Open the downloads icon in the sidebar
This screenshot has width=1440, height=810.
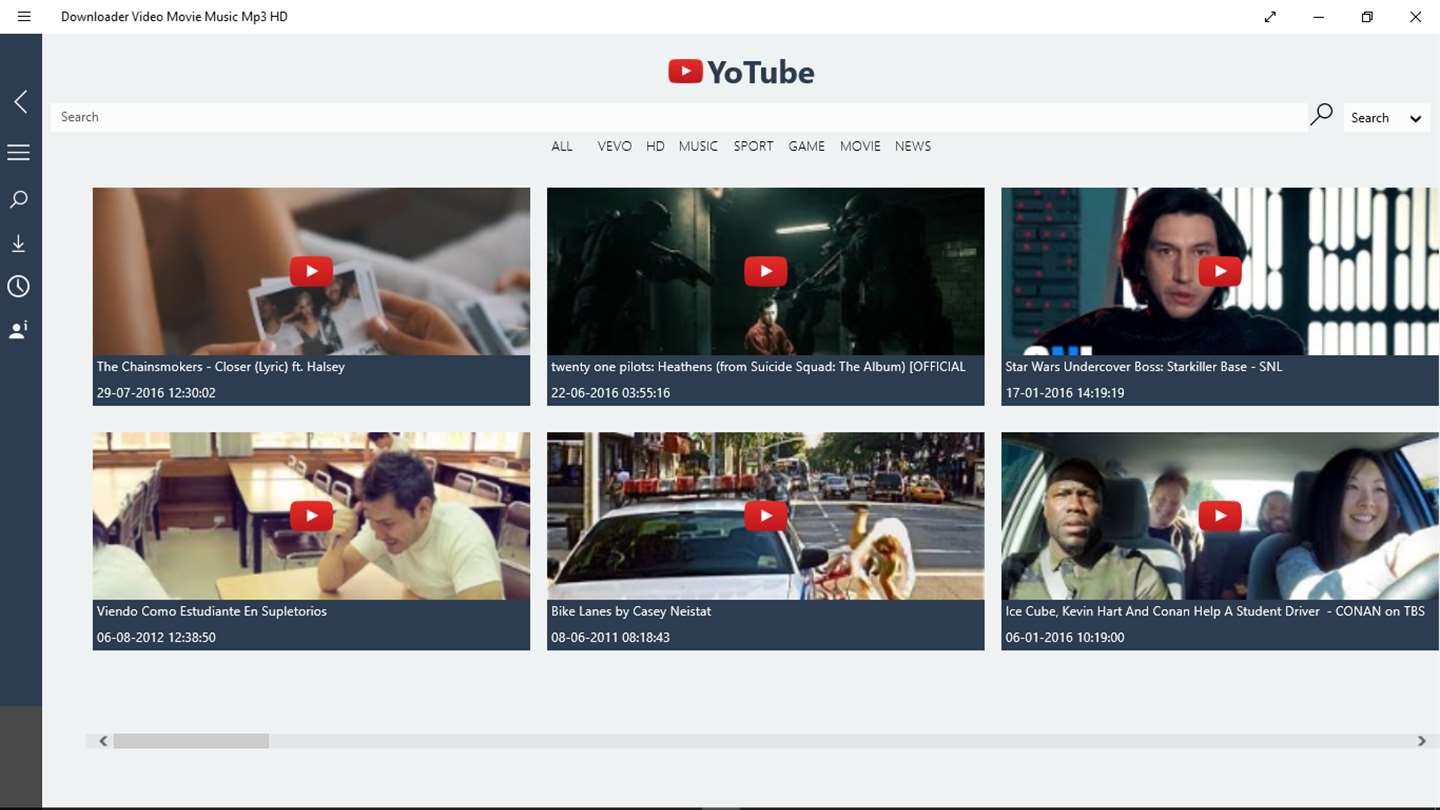(x=18, y=243)
